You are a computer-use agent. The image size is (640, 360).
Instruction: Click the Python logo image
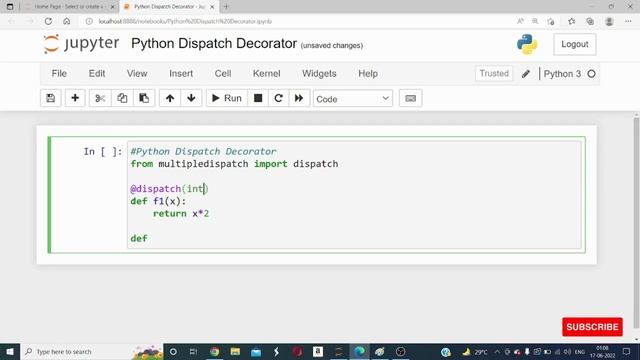[527, 44]
